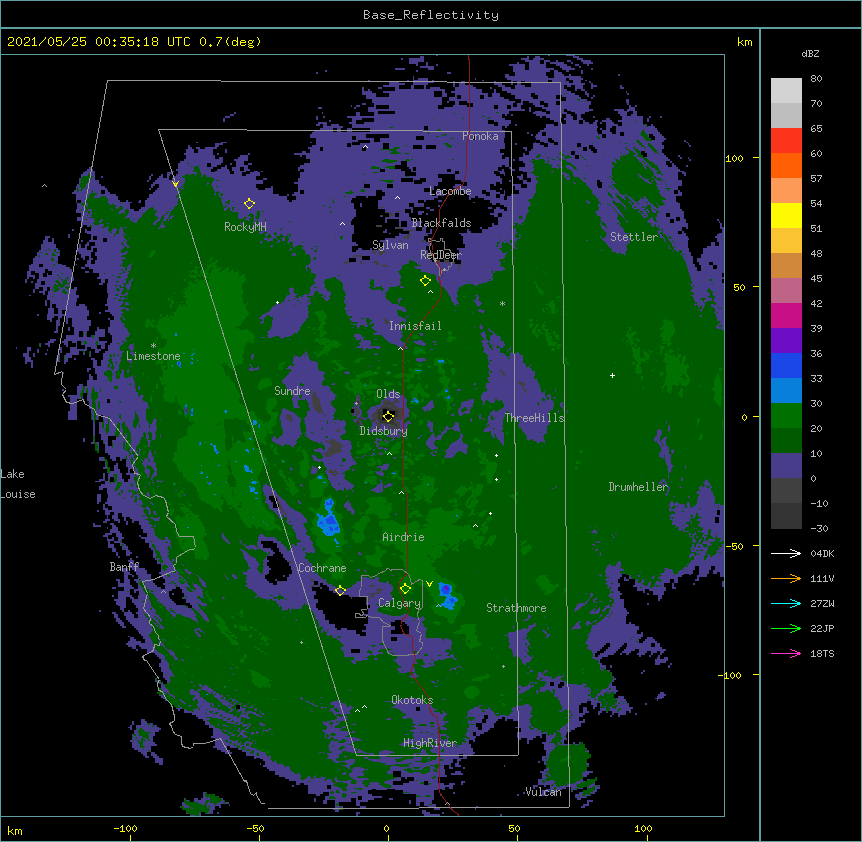Click the blue storm cell northwest of Airdrie

pyautogui.click(x=329, y=519)
